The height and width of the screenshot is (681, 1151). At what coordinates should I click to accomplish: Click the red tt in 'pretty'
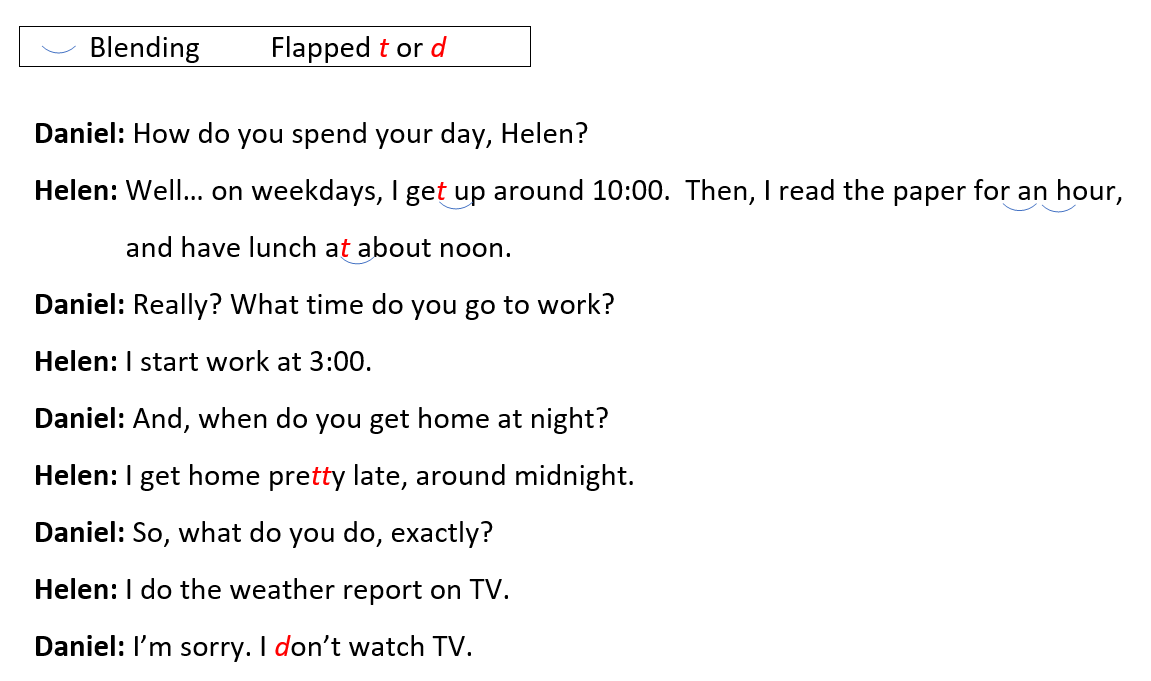point(321,476)
